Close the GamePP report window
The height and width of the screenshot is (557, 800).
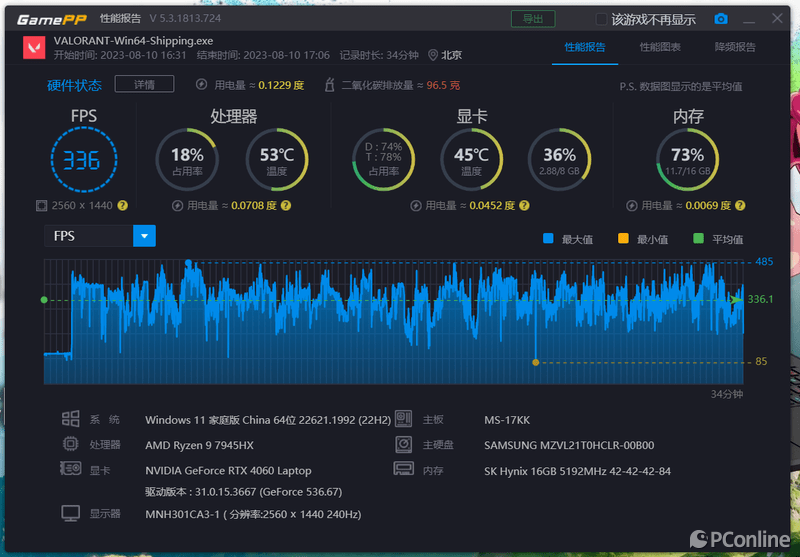click(x=777, y=18)
